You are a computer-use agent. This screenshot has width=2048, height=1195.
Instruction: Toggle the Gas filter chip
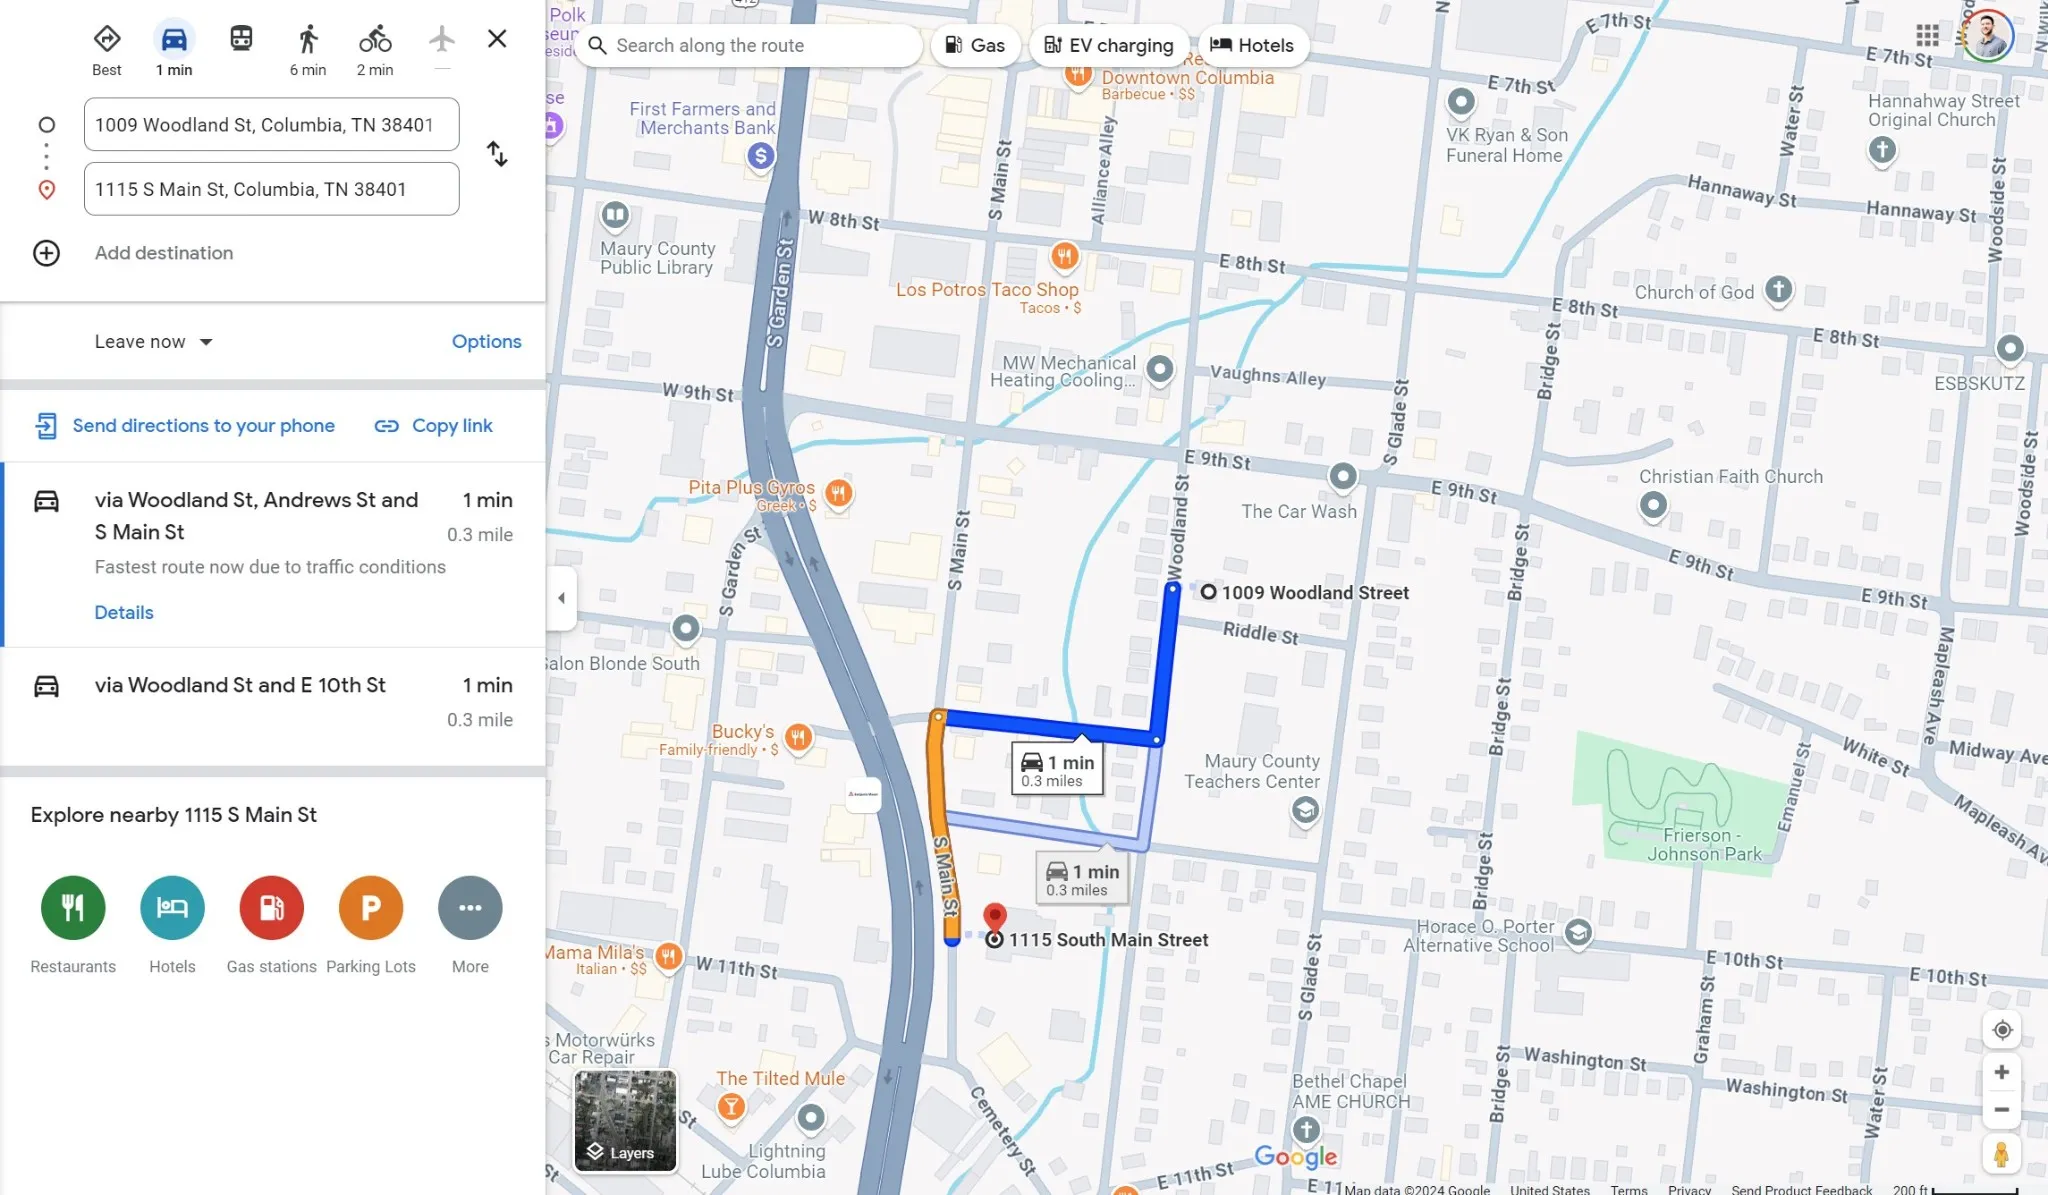[975, 45]
